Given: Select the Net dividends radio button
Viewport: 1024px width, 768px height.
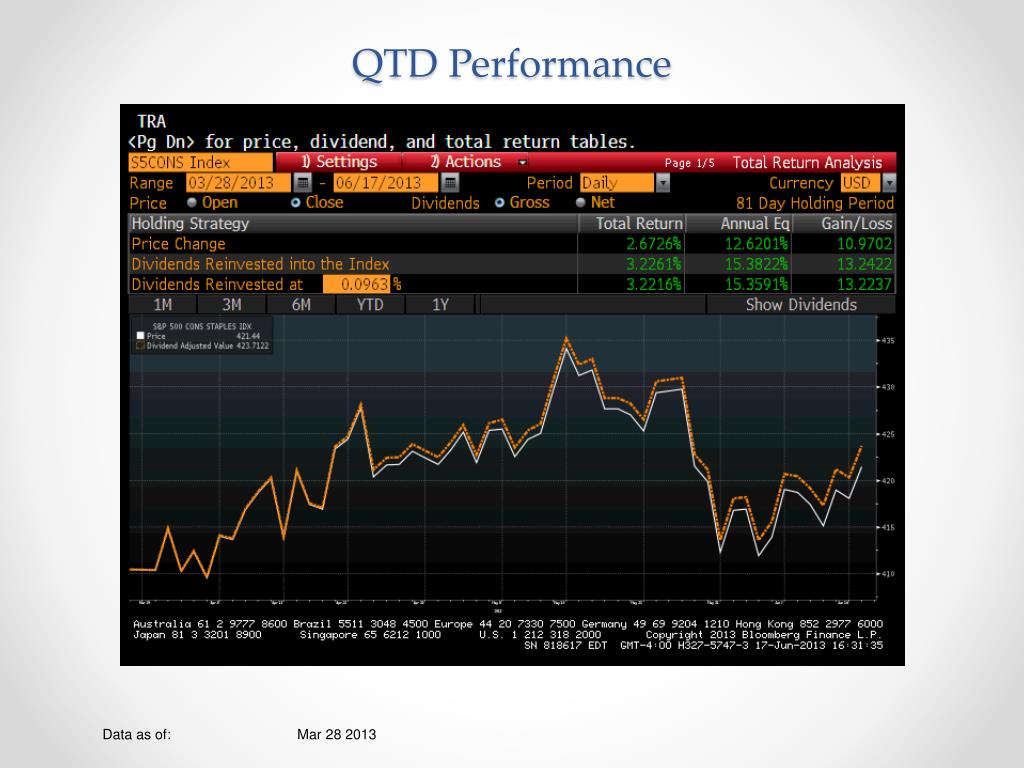Looking at the screenshot, I should coord(580,202).
